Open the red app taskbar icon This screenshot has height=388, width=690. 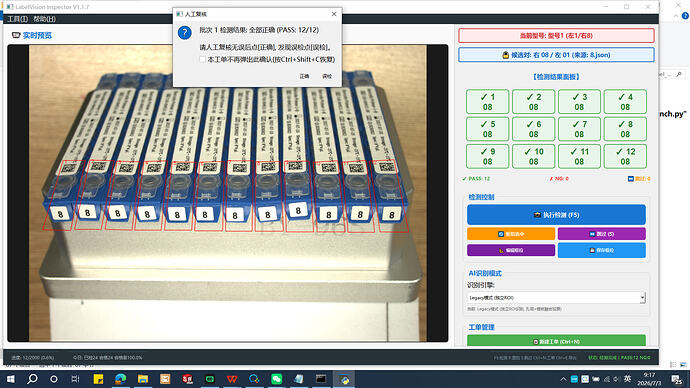point(187,379)
